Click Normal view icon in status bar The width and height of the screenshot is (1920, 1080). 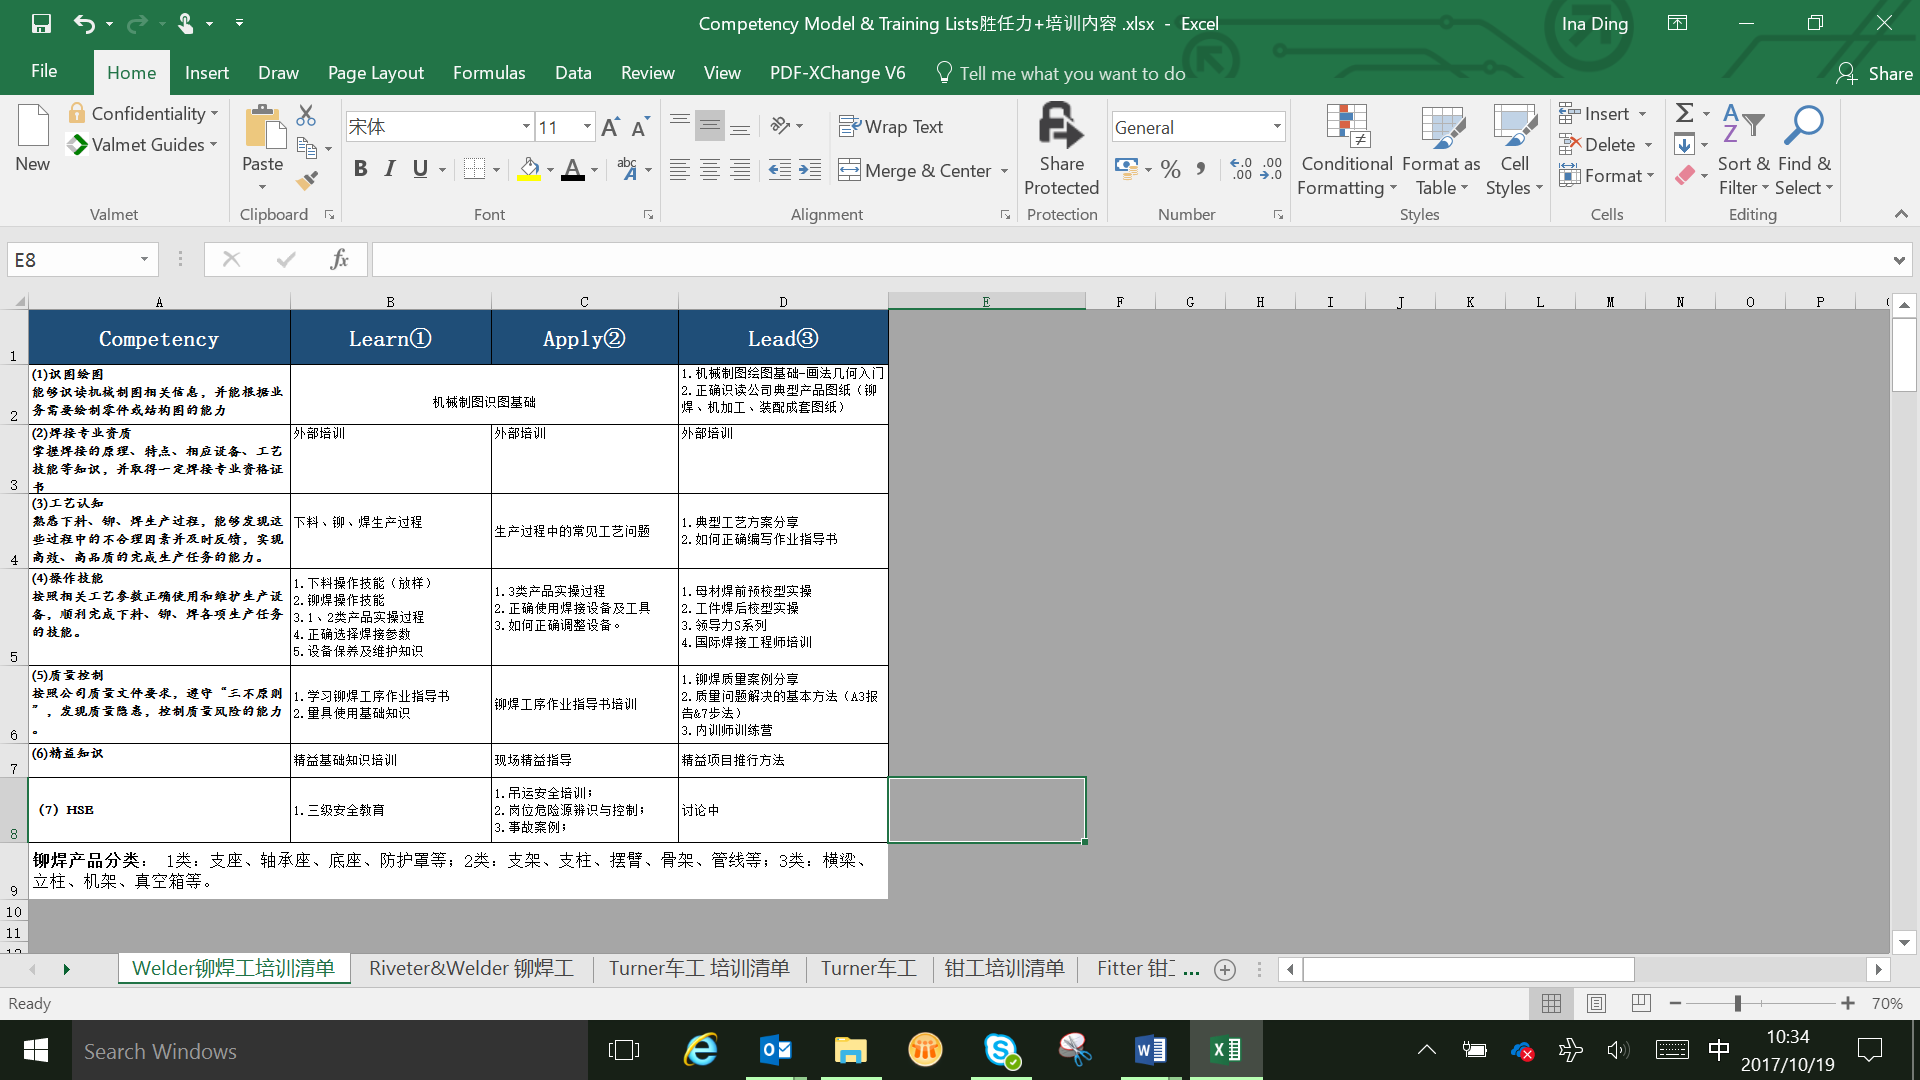pyautogui.click(x=1551, y=1003)
